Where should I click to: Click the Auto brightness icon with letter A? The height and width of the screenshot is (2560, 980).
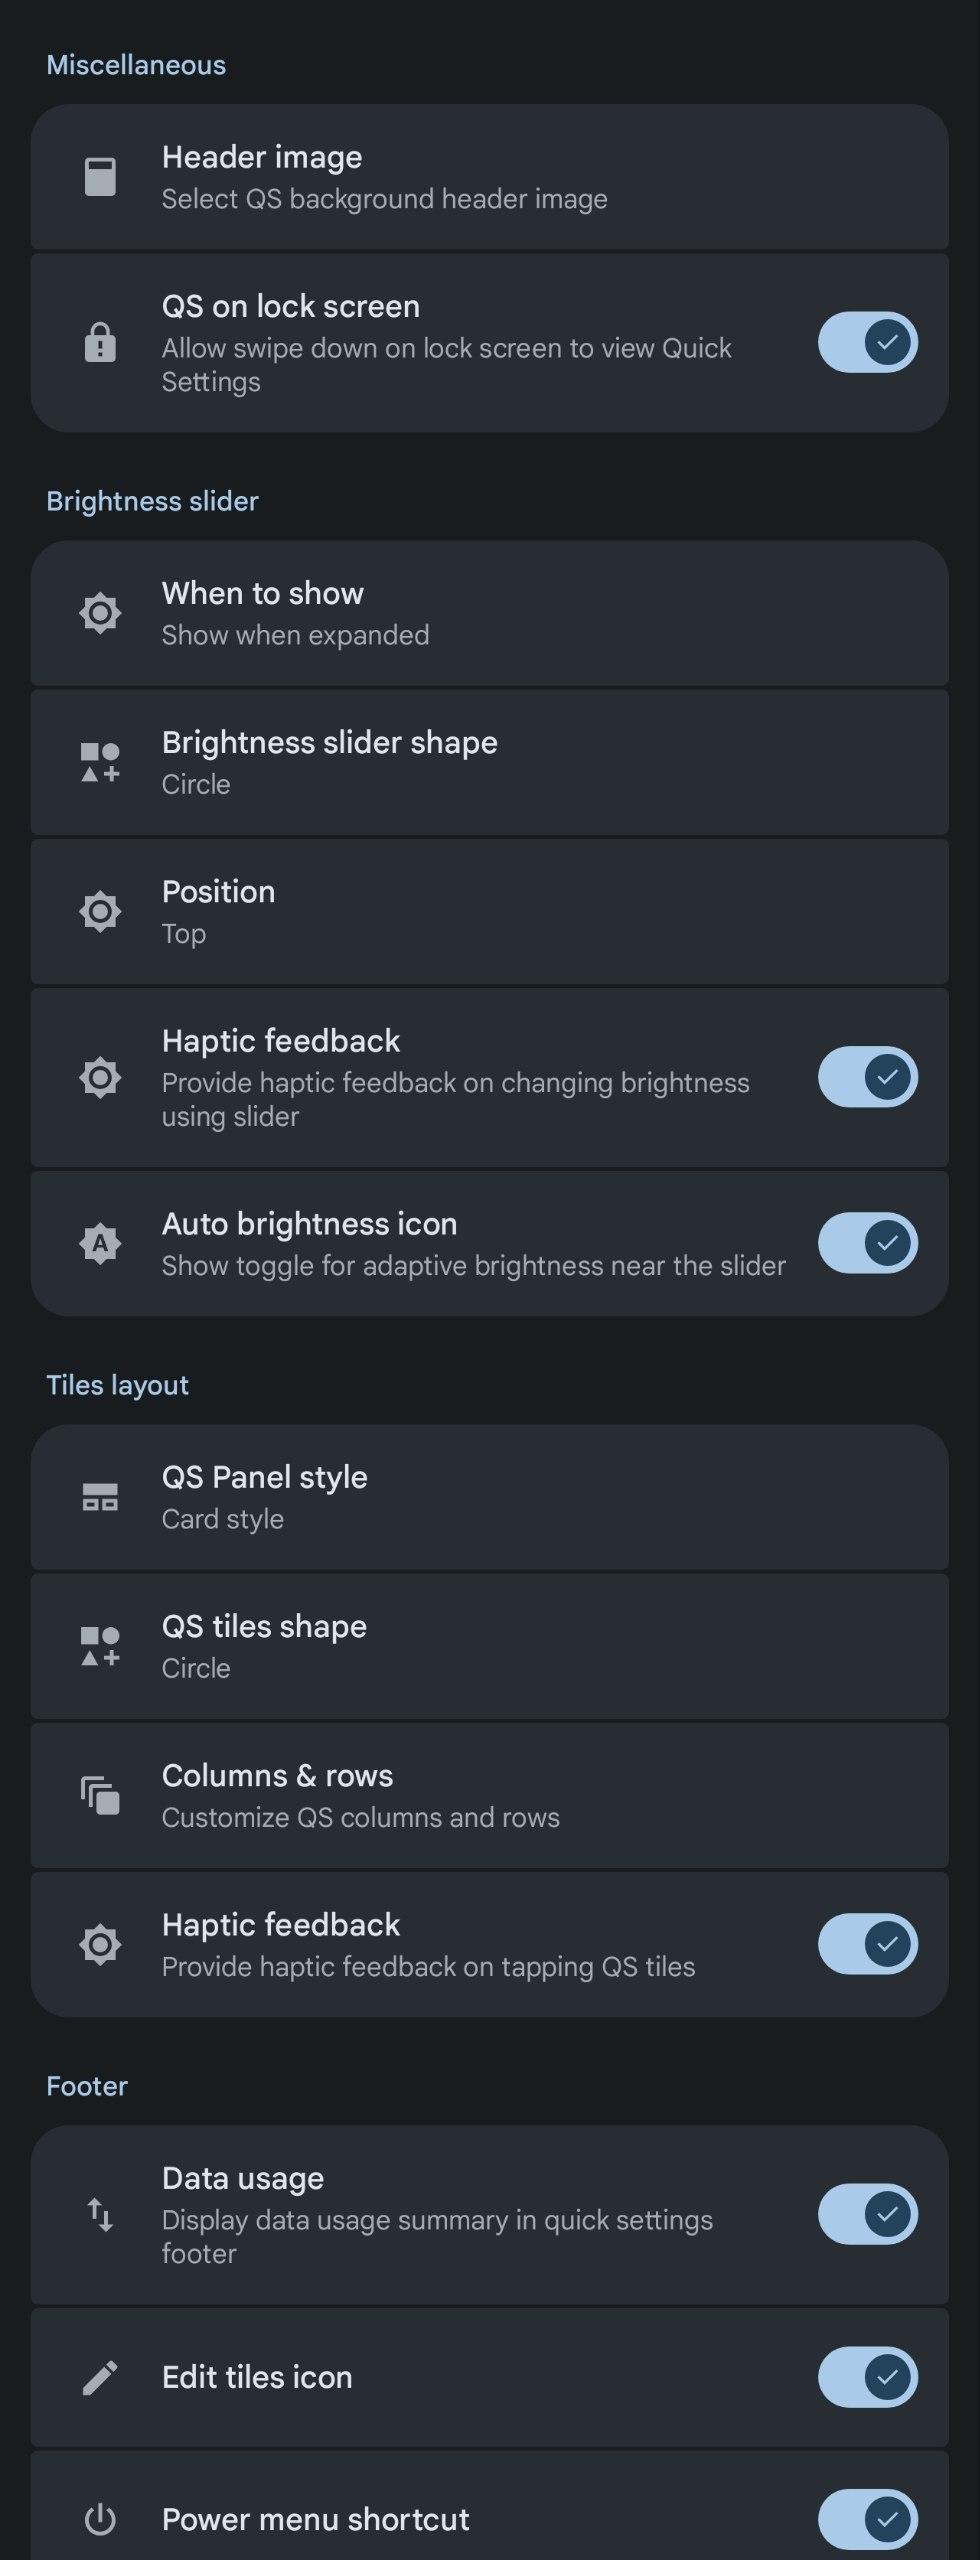point(100,1243)
